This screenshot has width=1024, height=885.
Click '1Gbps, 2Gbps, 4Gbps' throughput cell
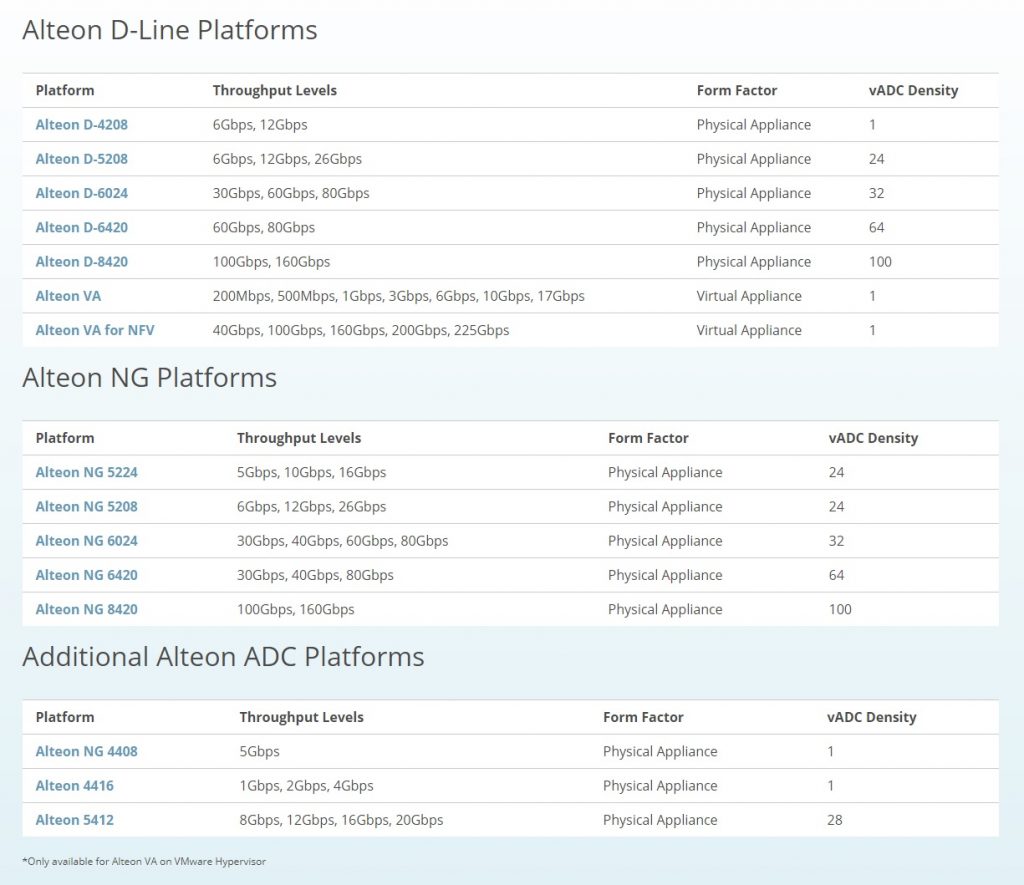[x=306, y=786]
